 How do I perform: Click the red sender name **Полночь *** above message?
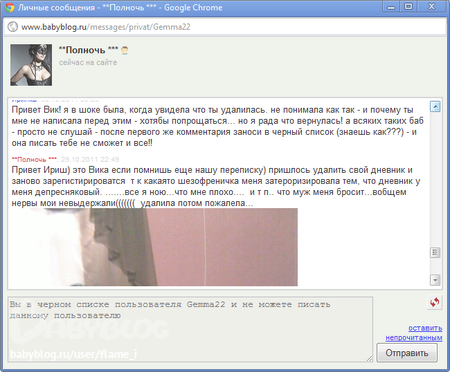coord(34,159)
